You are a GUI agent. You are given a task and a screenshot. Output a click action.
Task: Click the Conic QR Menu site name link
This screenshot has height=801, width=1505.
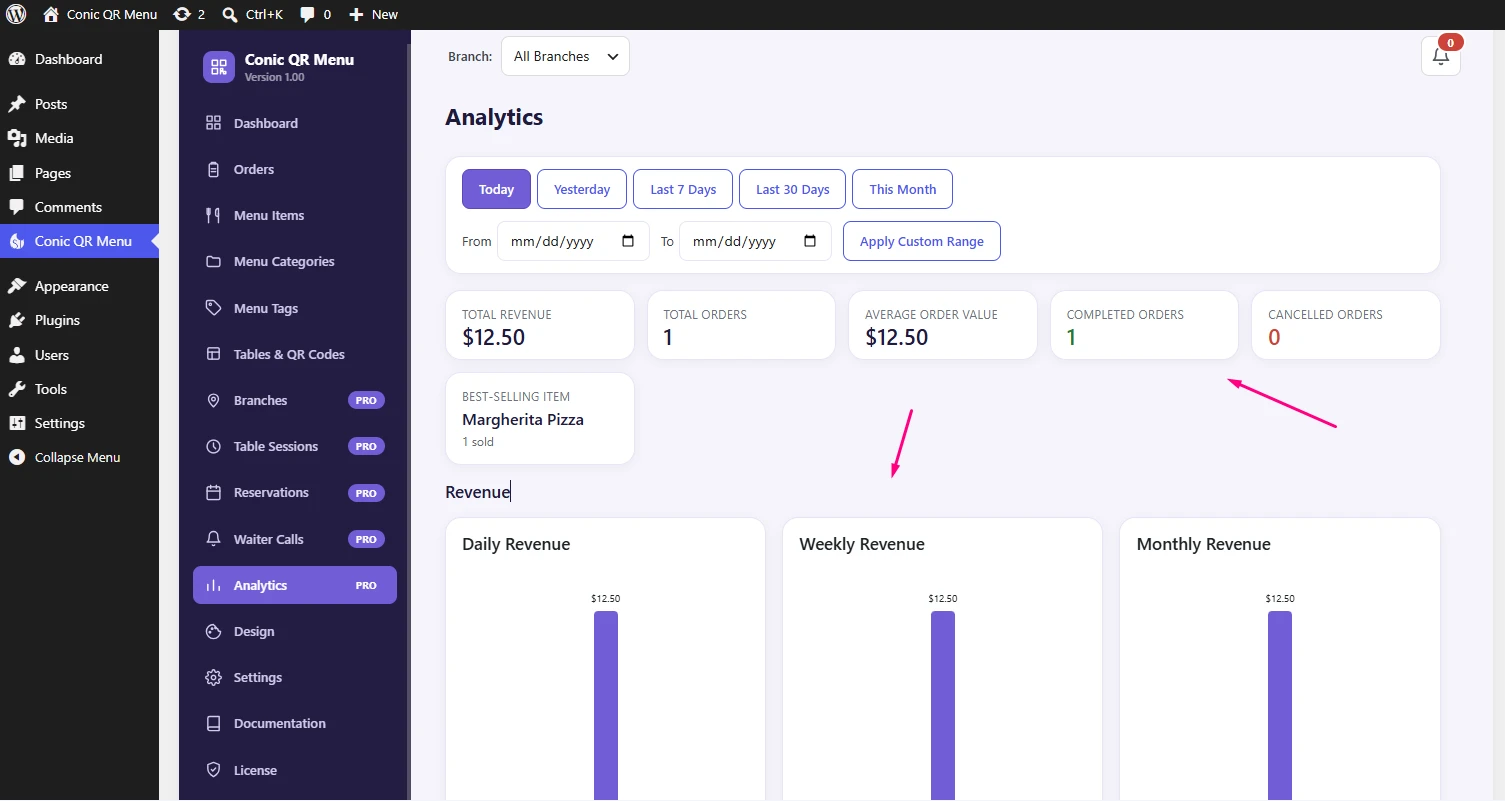pos(100,14)
